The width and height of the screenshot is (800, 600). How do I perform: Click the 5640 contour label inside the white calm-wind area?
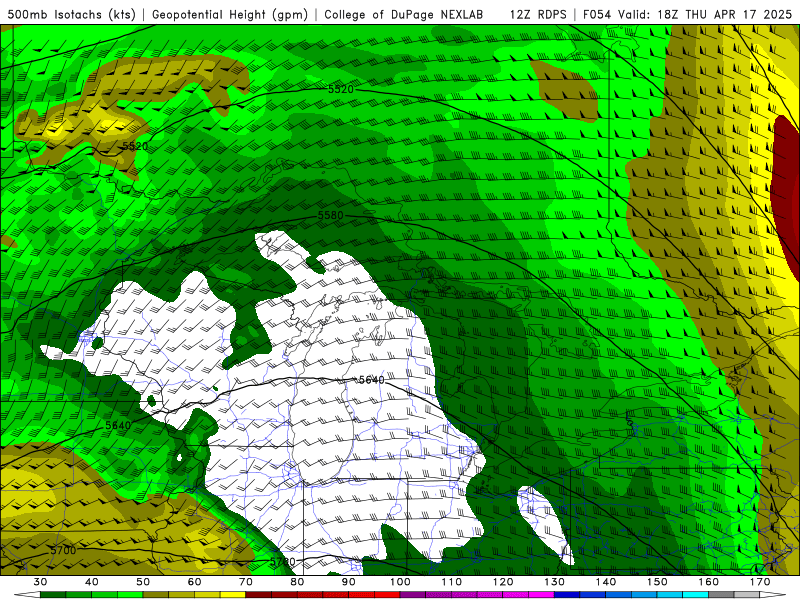[x=371, y=380]
